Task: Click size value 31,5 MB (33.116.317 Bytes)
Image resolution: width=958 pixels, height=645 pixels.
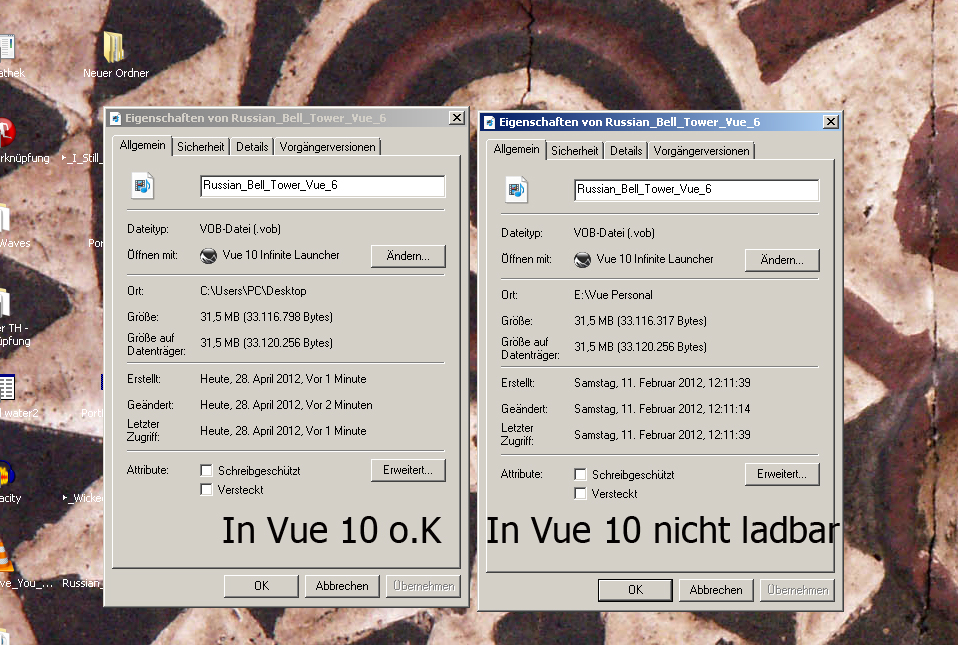Action: pos(640,321)
